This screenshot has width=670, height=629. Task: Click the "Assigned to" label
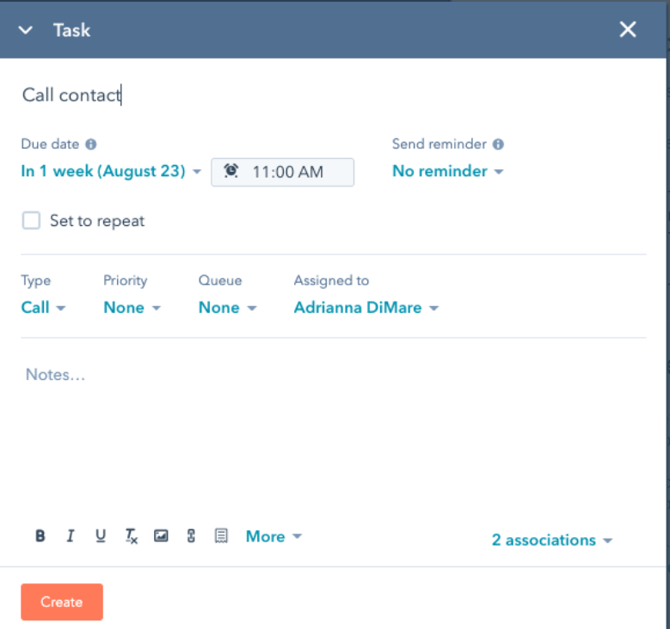tap(331, 280)
